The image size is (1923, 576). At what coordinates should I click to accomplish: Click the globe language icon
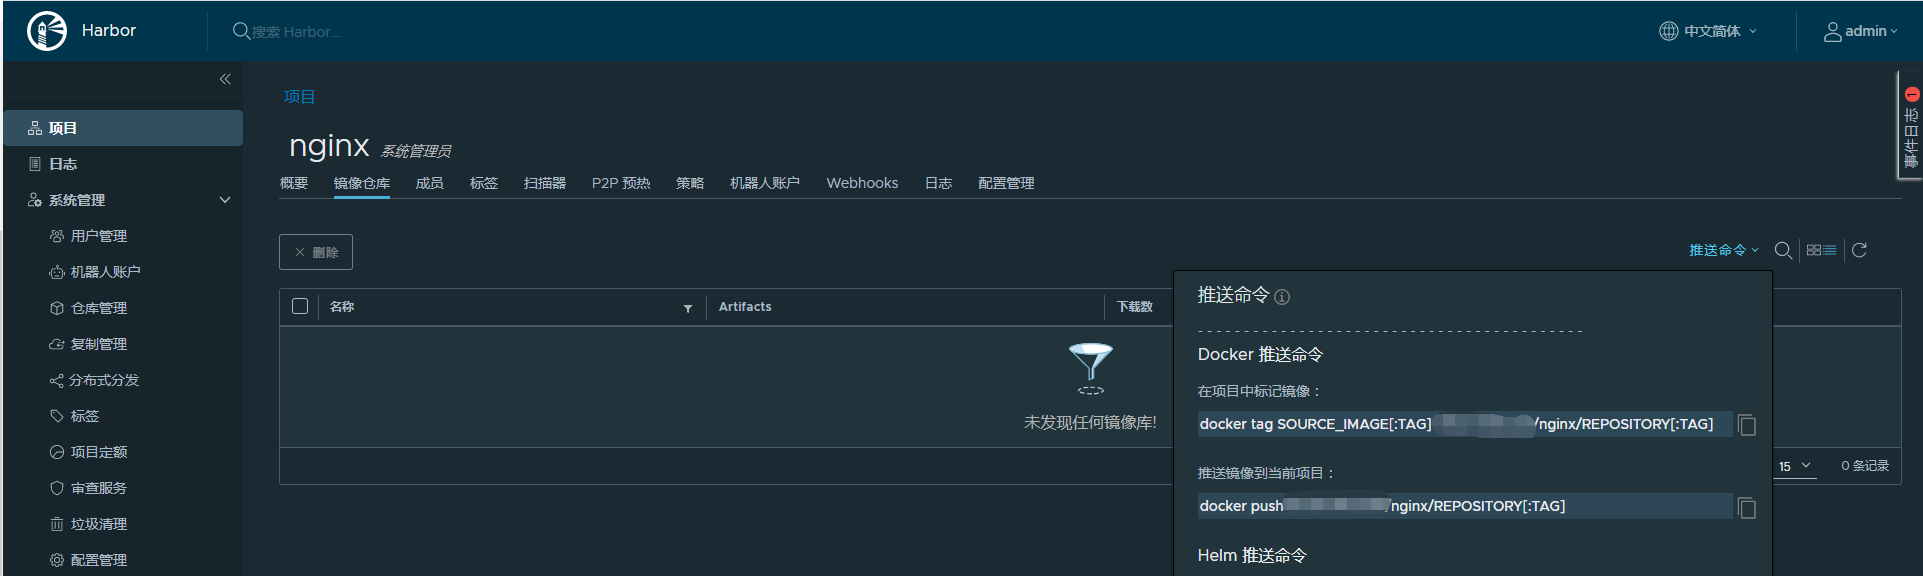(1668, 31)
